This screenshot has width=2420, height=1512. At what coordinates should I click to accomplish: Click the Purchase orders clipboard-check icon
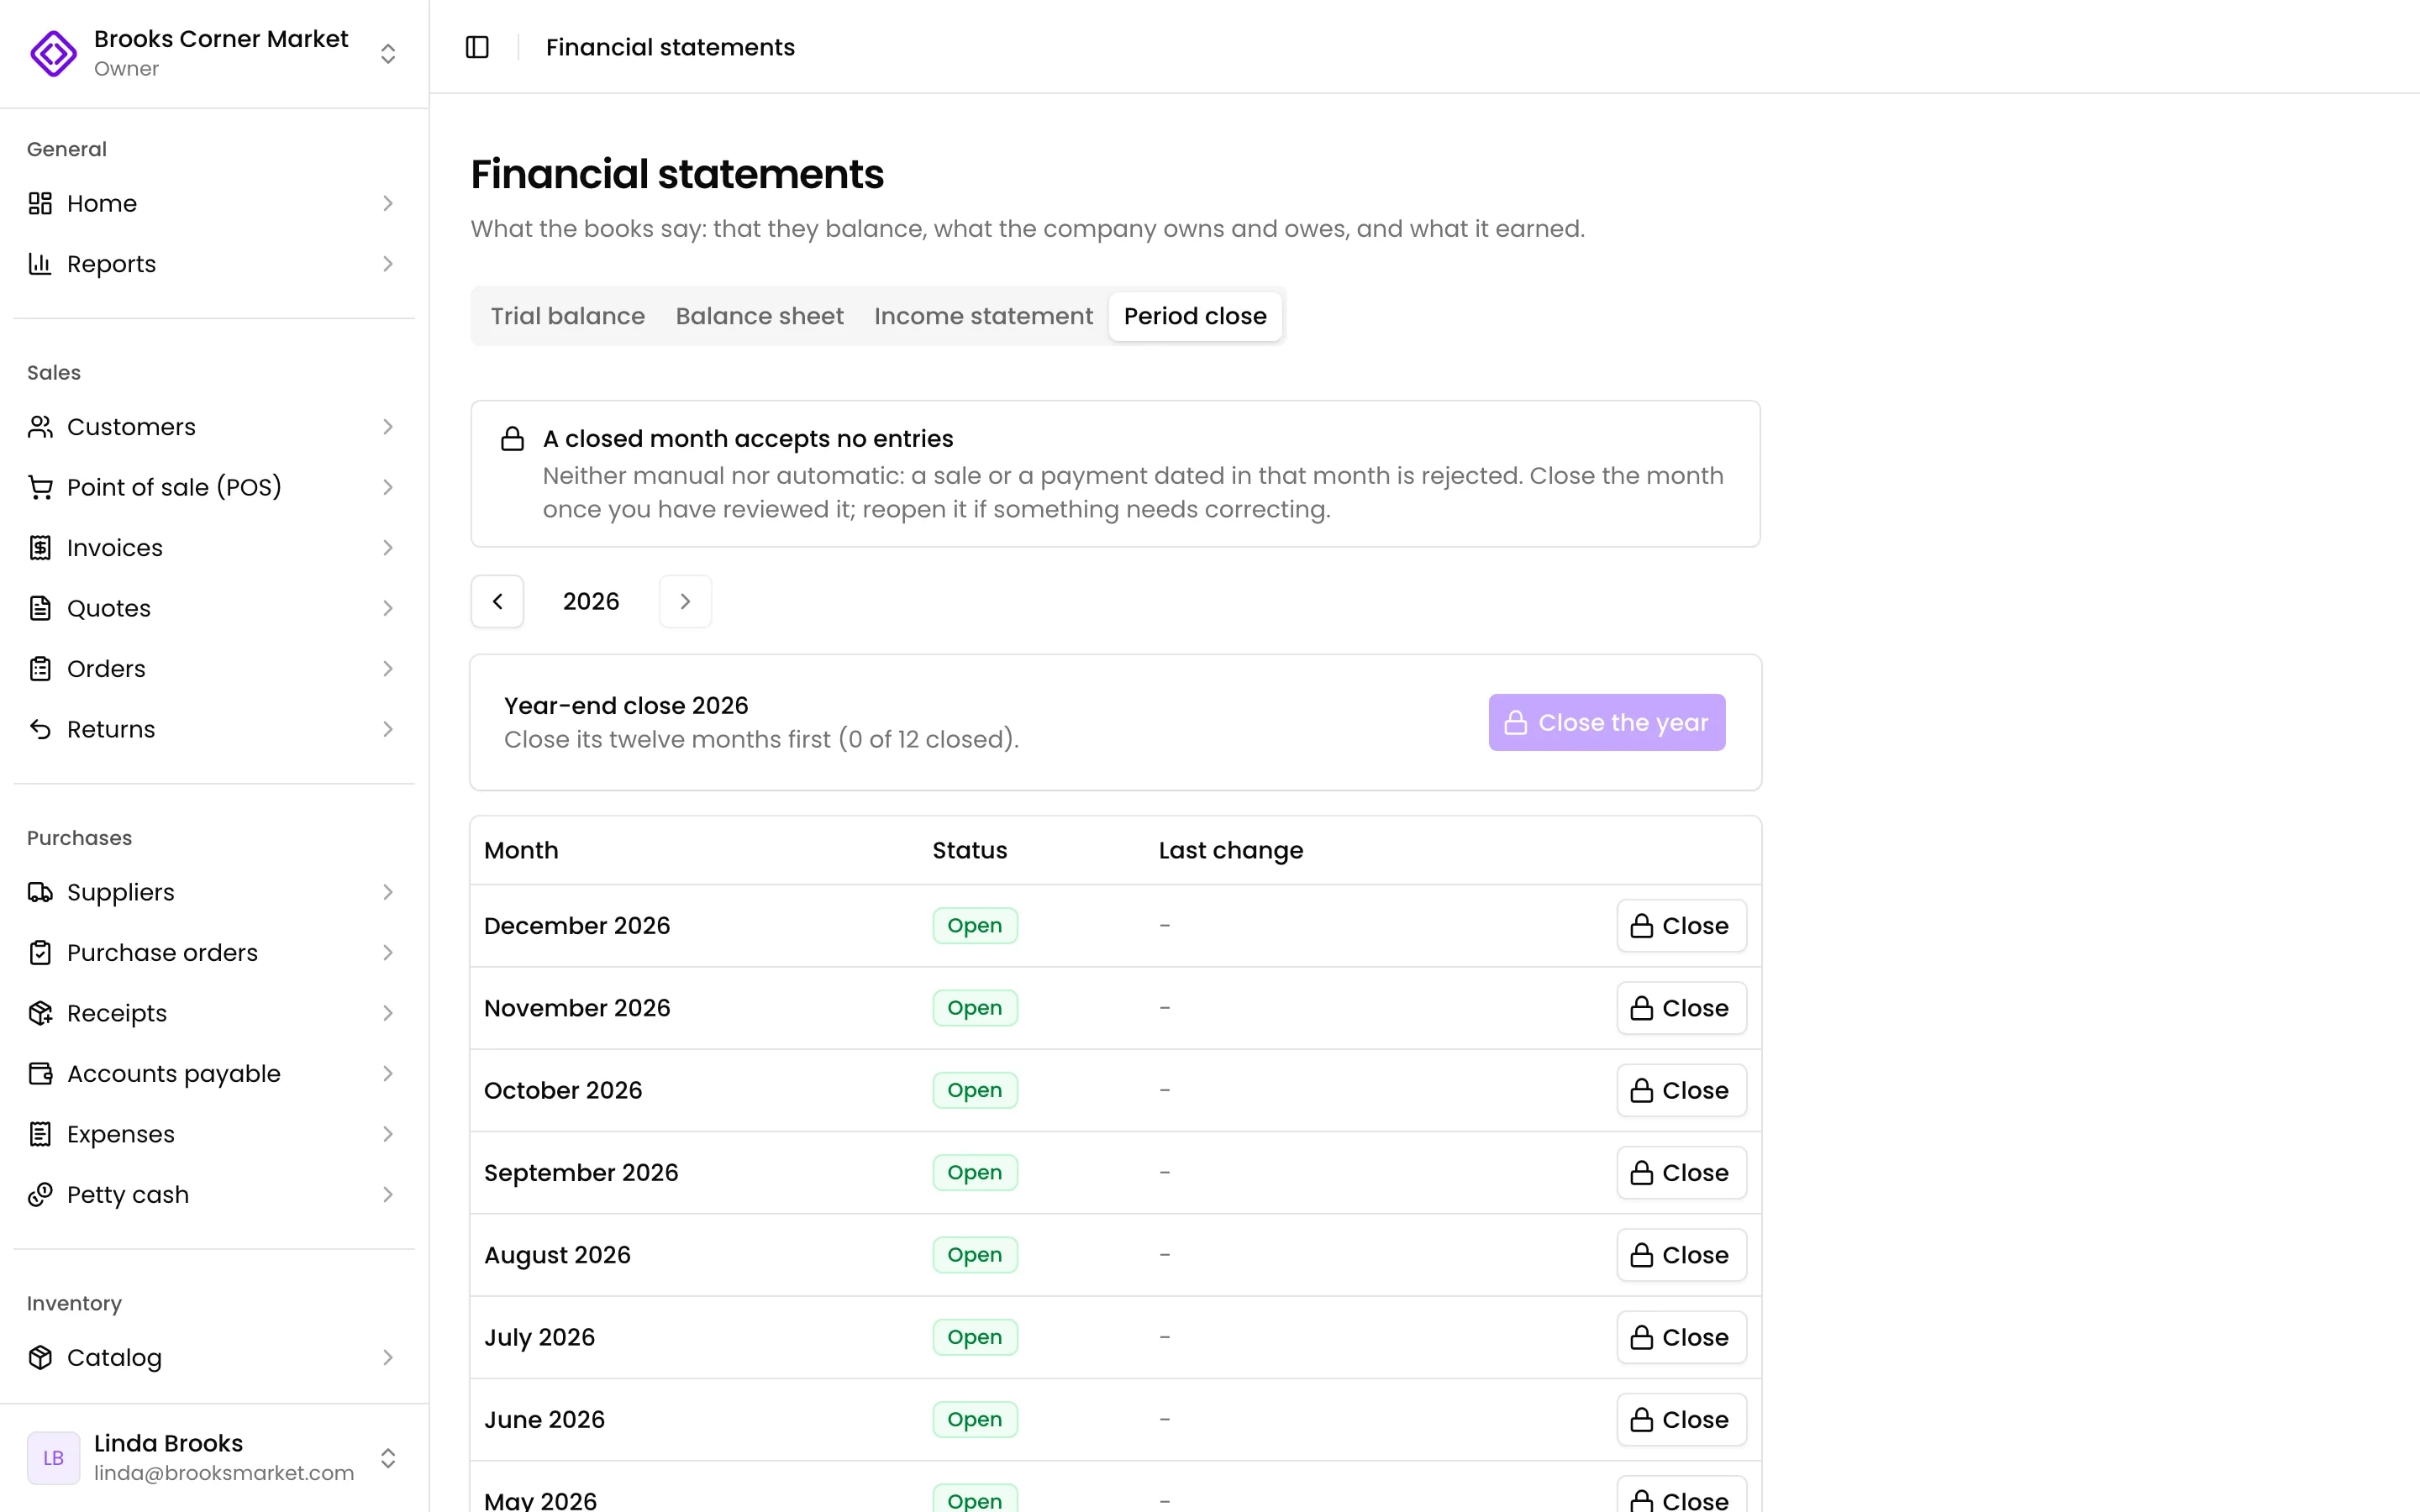pos(40,953)
